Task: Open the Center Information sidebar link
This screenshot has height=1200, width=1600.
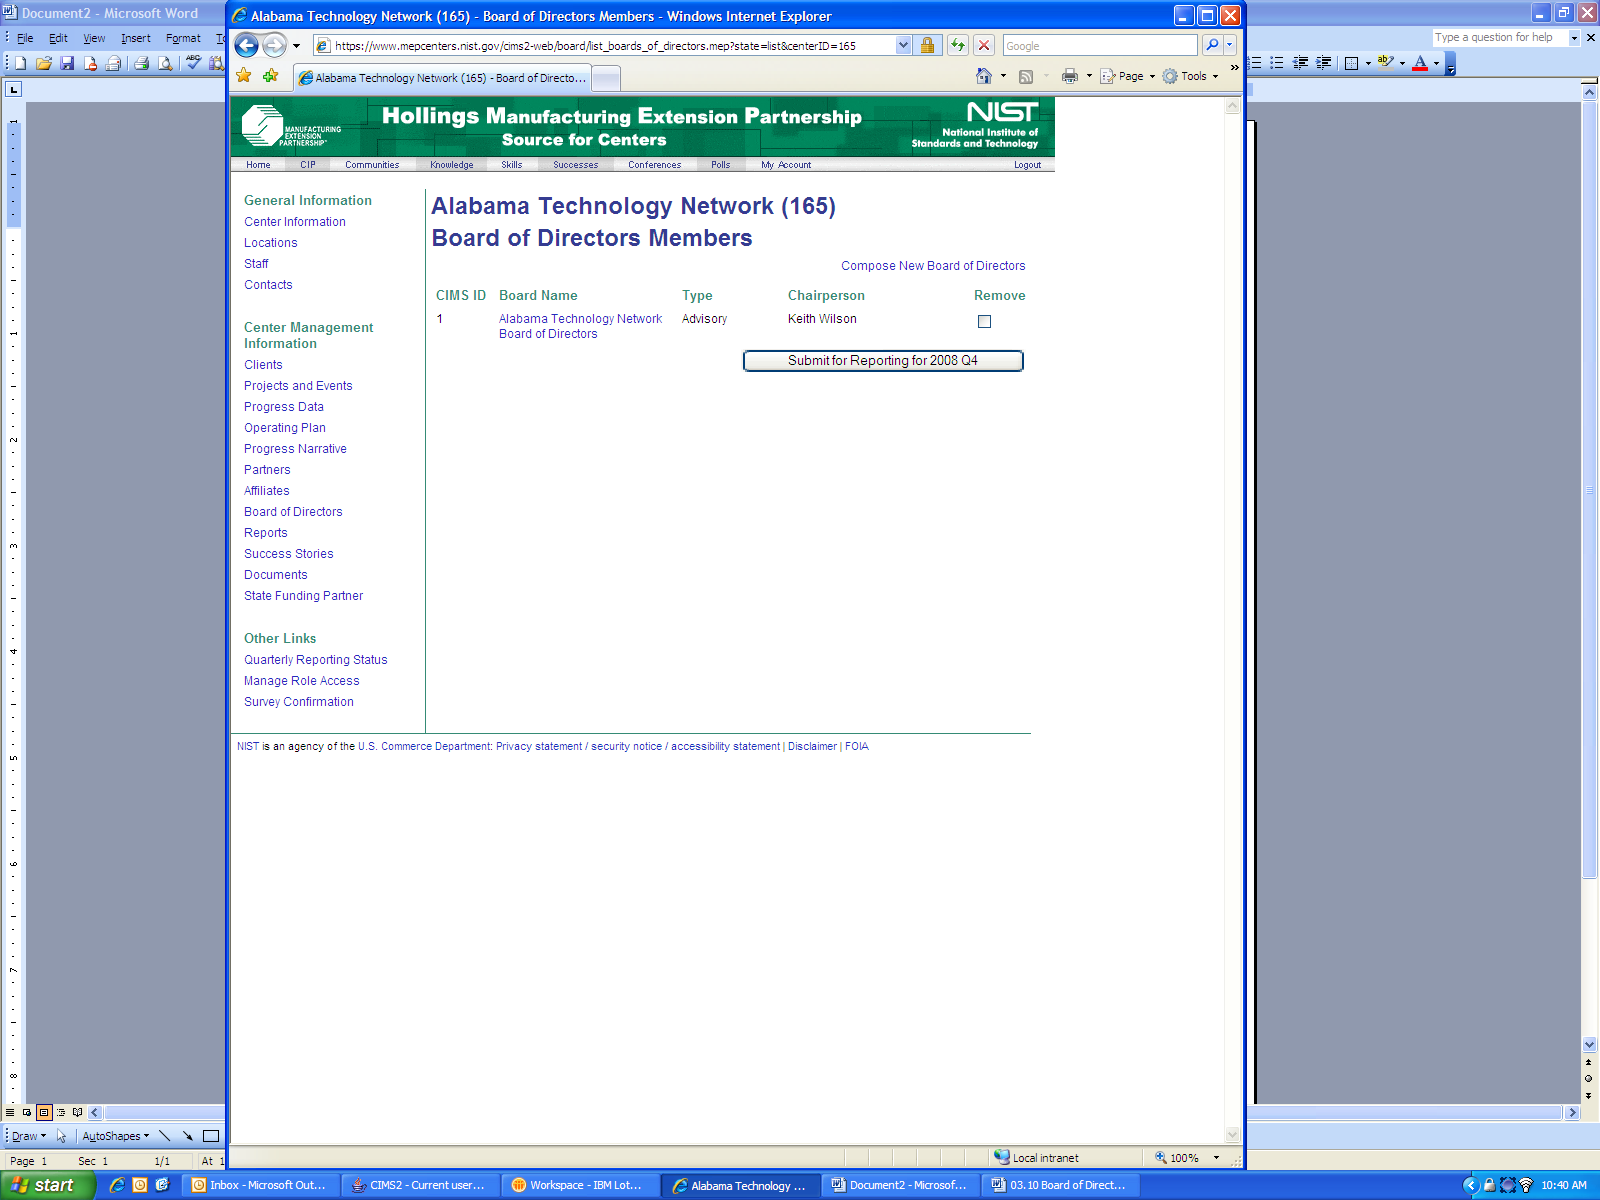Action: click(295, 222)
